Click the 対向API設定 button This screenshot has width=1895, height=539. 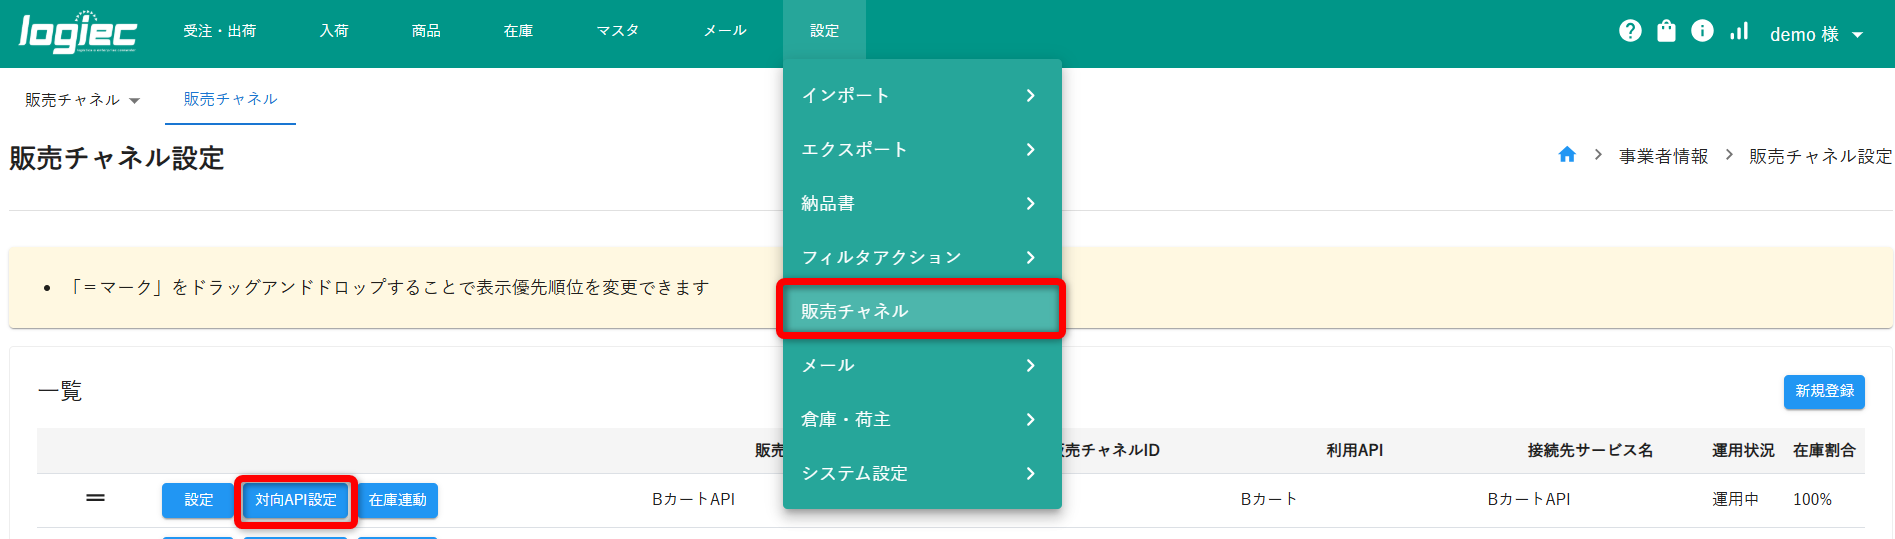click(296, 500)
